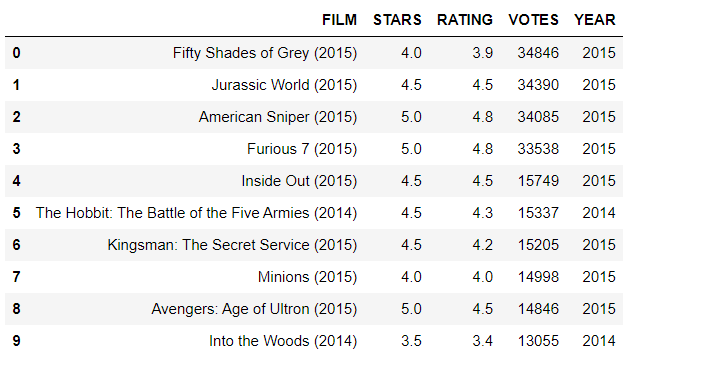Click the STARS column header

[x=397, y=20]
